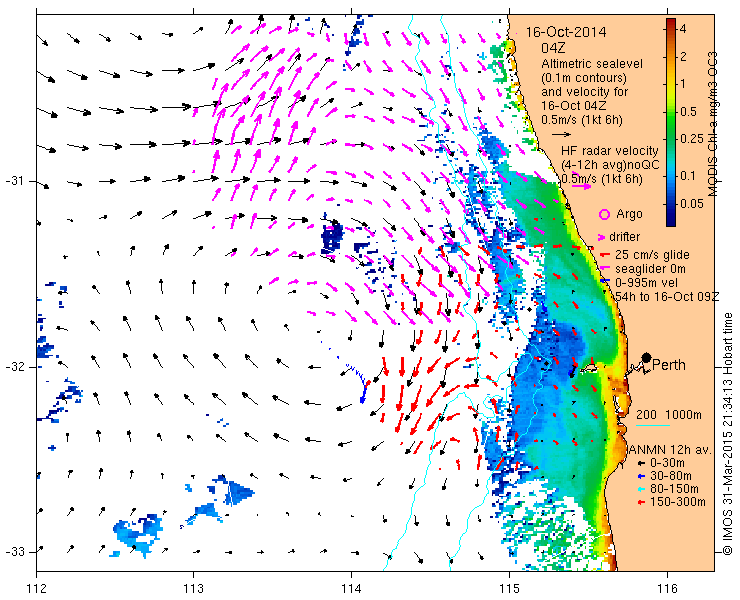Click the colorbar tick label 1
Image resolution: width=740 pixels, height=600 pixels.
683,84
